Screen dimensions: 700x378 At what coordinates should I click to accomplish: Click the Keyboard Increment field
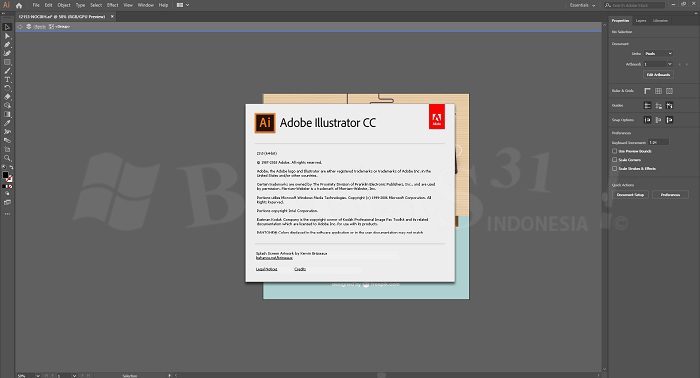pos(658,142)
